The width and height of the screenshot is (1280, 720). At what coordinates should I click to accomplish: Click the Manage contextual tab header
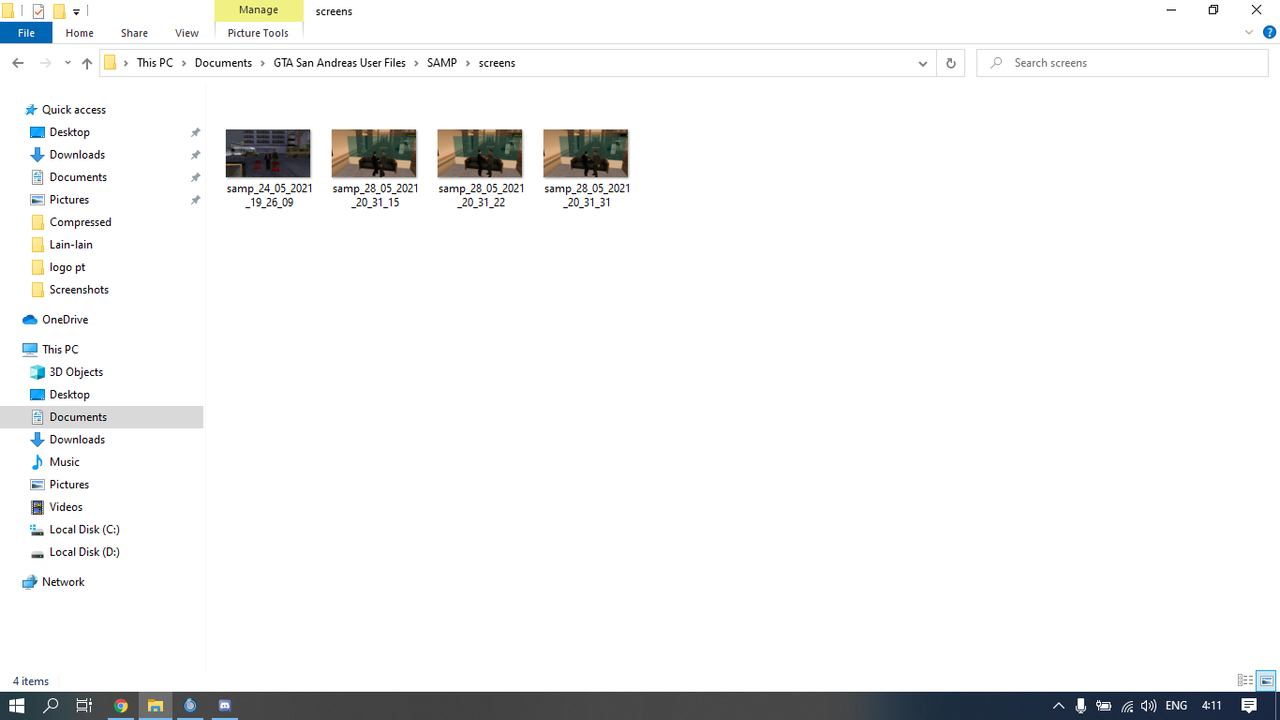[258, 10]
